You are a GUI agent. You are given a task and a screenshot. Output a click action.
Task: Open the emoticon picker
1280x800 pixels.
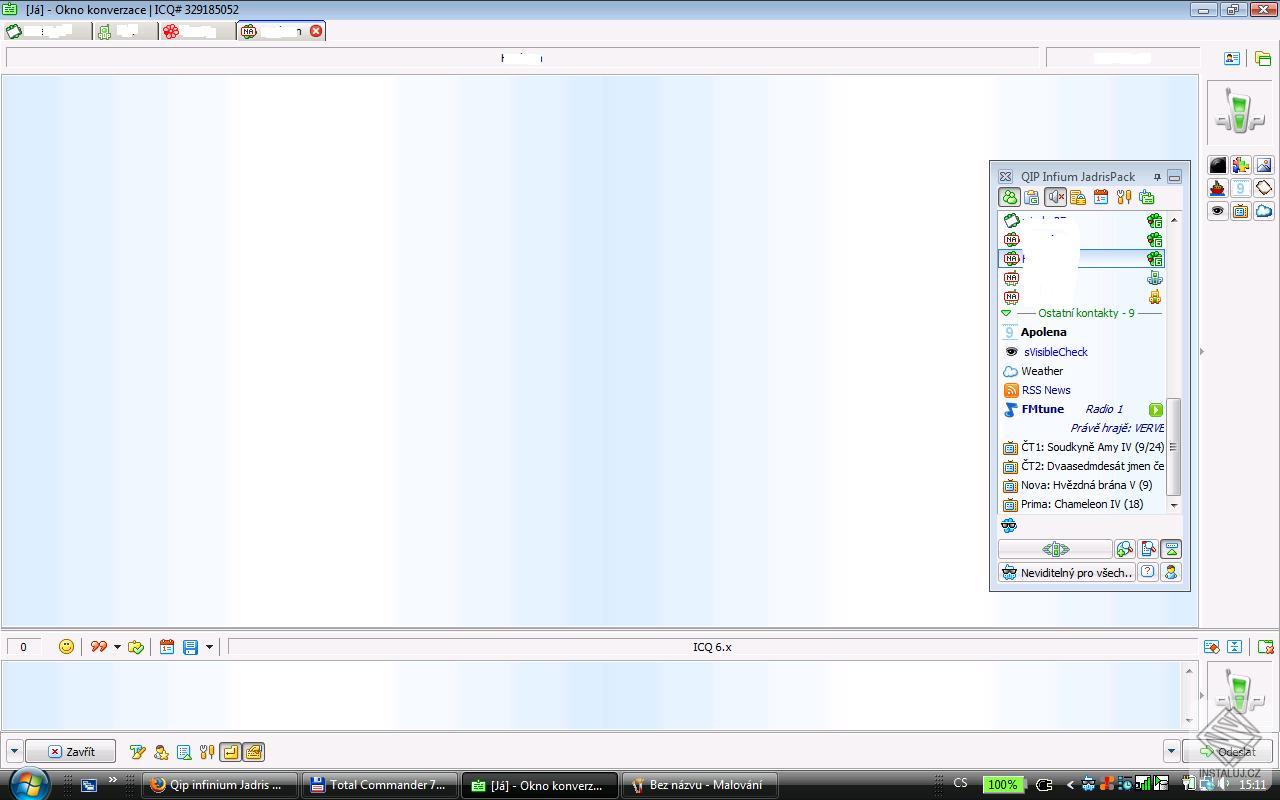point(66,647)
